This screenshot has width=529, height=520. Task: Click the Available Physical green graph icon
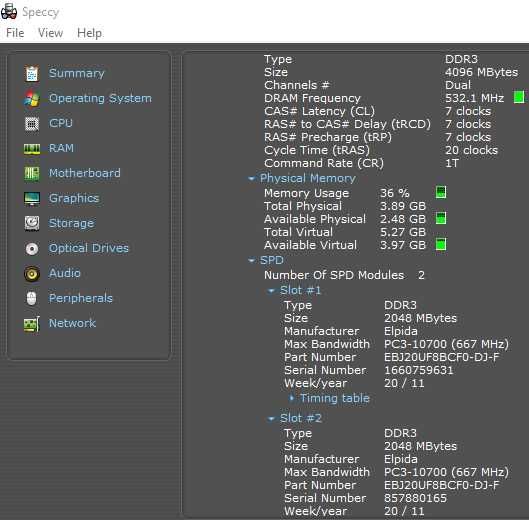tap(441, 218)
